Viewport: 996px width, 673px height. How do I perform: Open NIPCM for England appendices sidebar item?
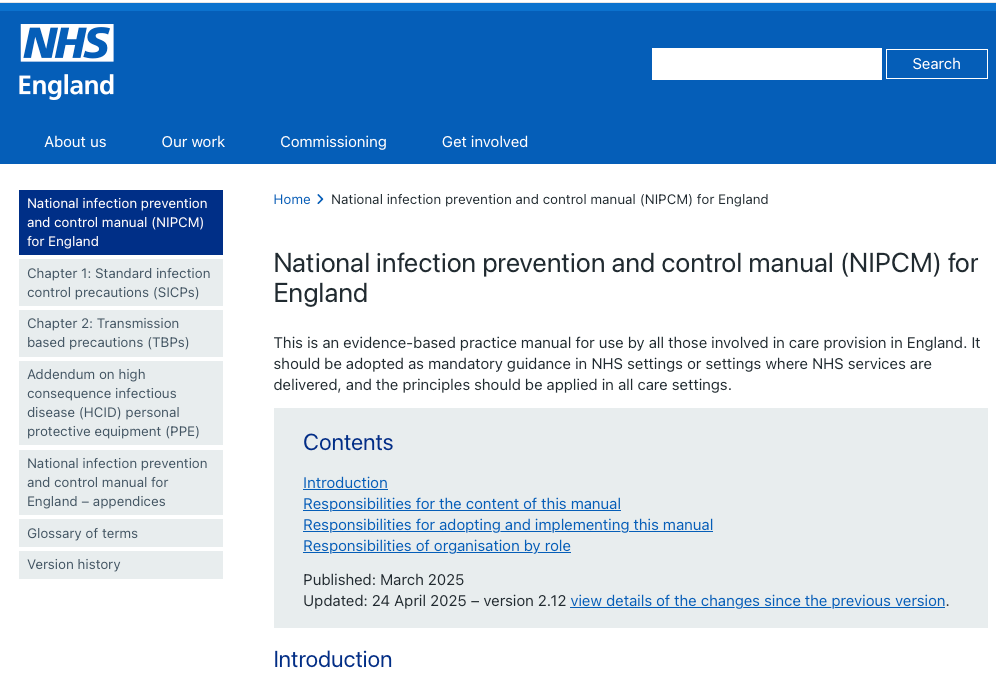click(x=121, y=482)
